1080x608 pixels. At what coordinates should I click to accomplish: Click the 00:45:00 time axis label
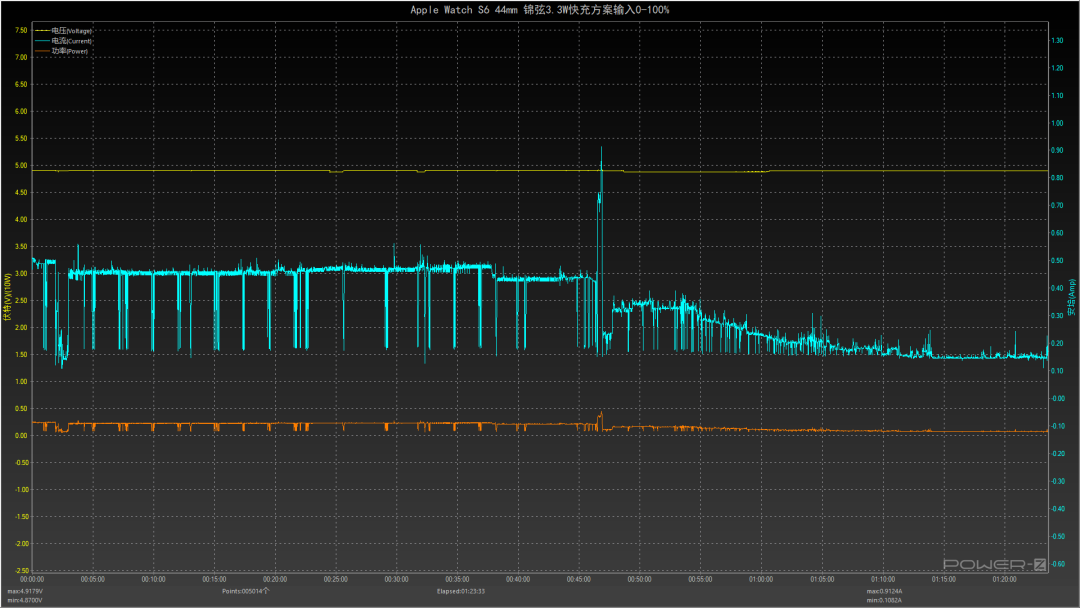point(579,580)
